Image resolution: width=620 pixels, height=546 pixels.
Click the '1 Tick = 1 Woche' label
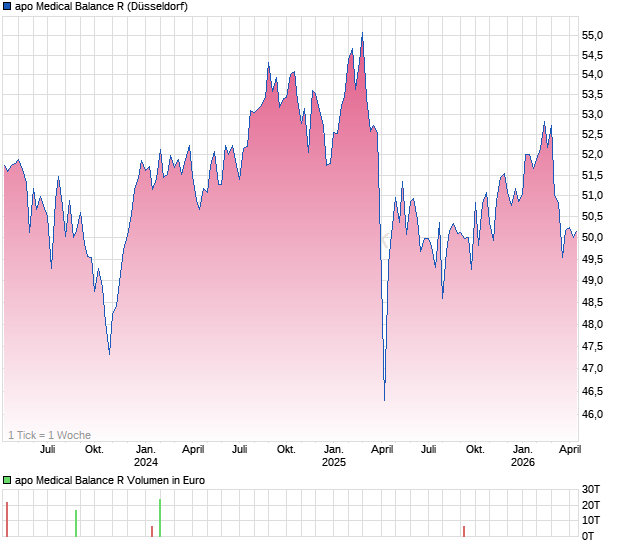(x=49, y=435)
